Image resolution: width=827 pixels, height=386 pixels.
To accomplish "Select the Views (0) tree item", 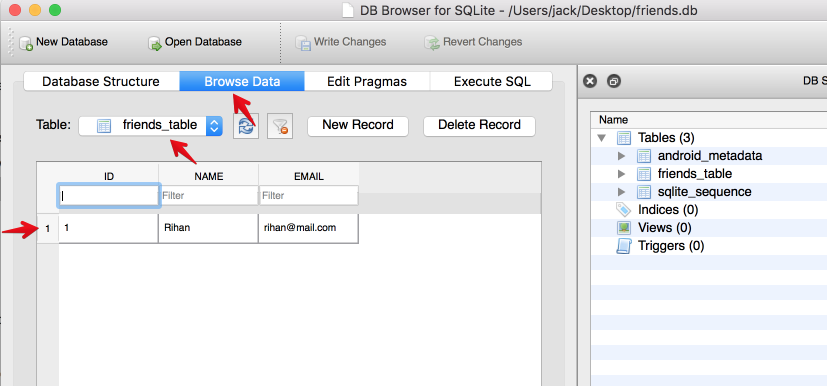I will click(x=665, y=228).
